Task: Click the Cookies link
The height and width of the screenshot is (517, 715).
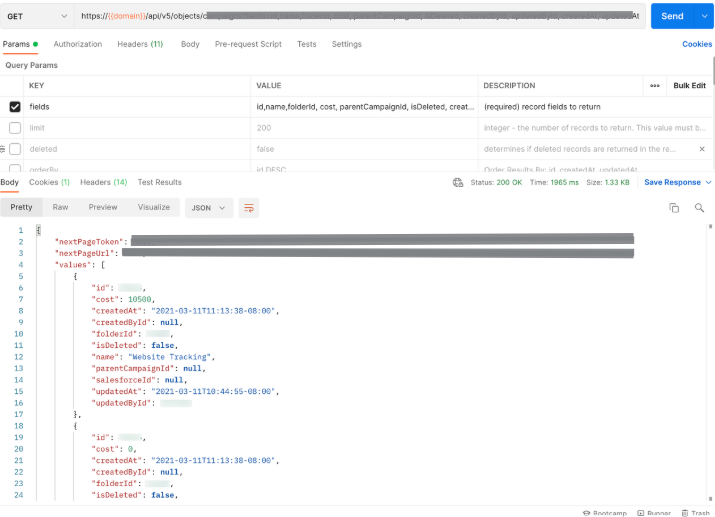Action: (697, 44)
